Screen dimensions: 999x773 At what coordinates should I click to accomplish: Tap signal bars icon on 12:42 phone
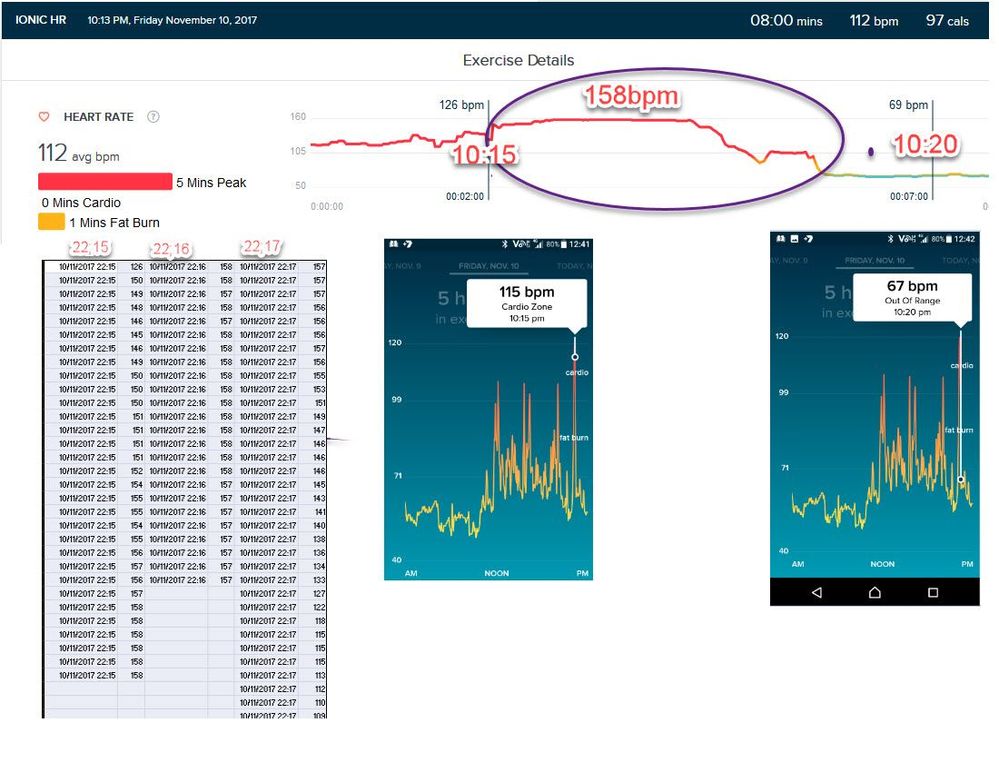(923, 239)
